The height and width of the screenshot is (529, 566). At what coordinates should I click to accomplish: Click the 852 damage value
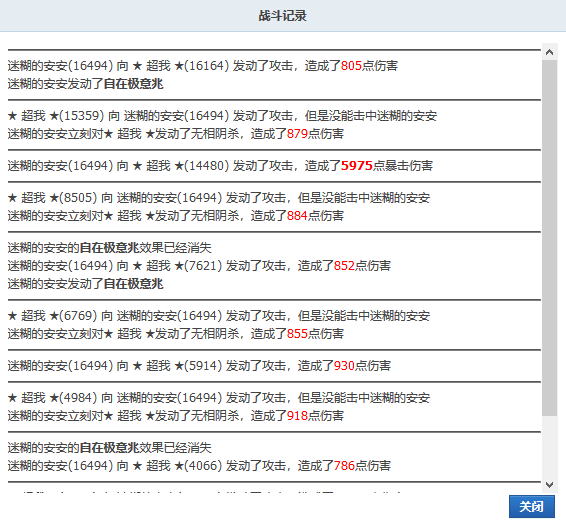[344, 266]
